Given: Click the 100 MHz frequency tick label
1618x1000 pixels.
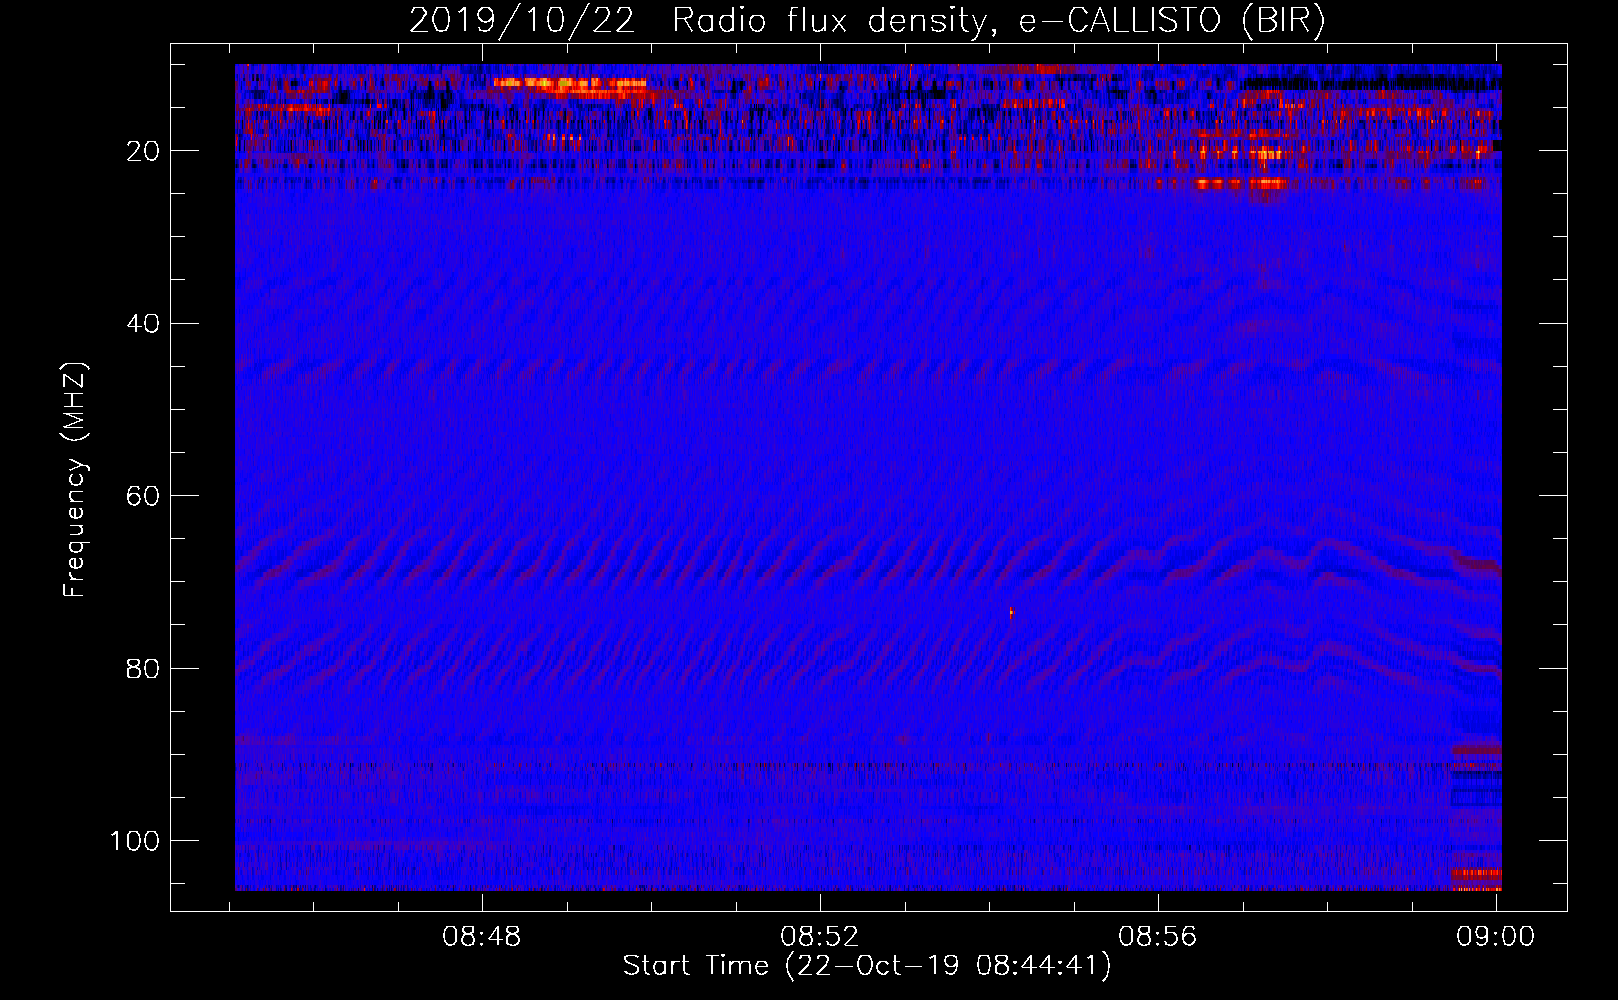Looking at the screenshot, I should [135, 841].
